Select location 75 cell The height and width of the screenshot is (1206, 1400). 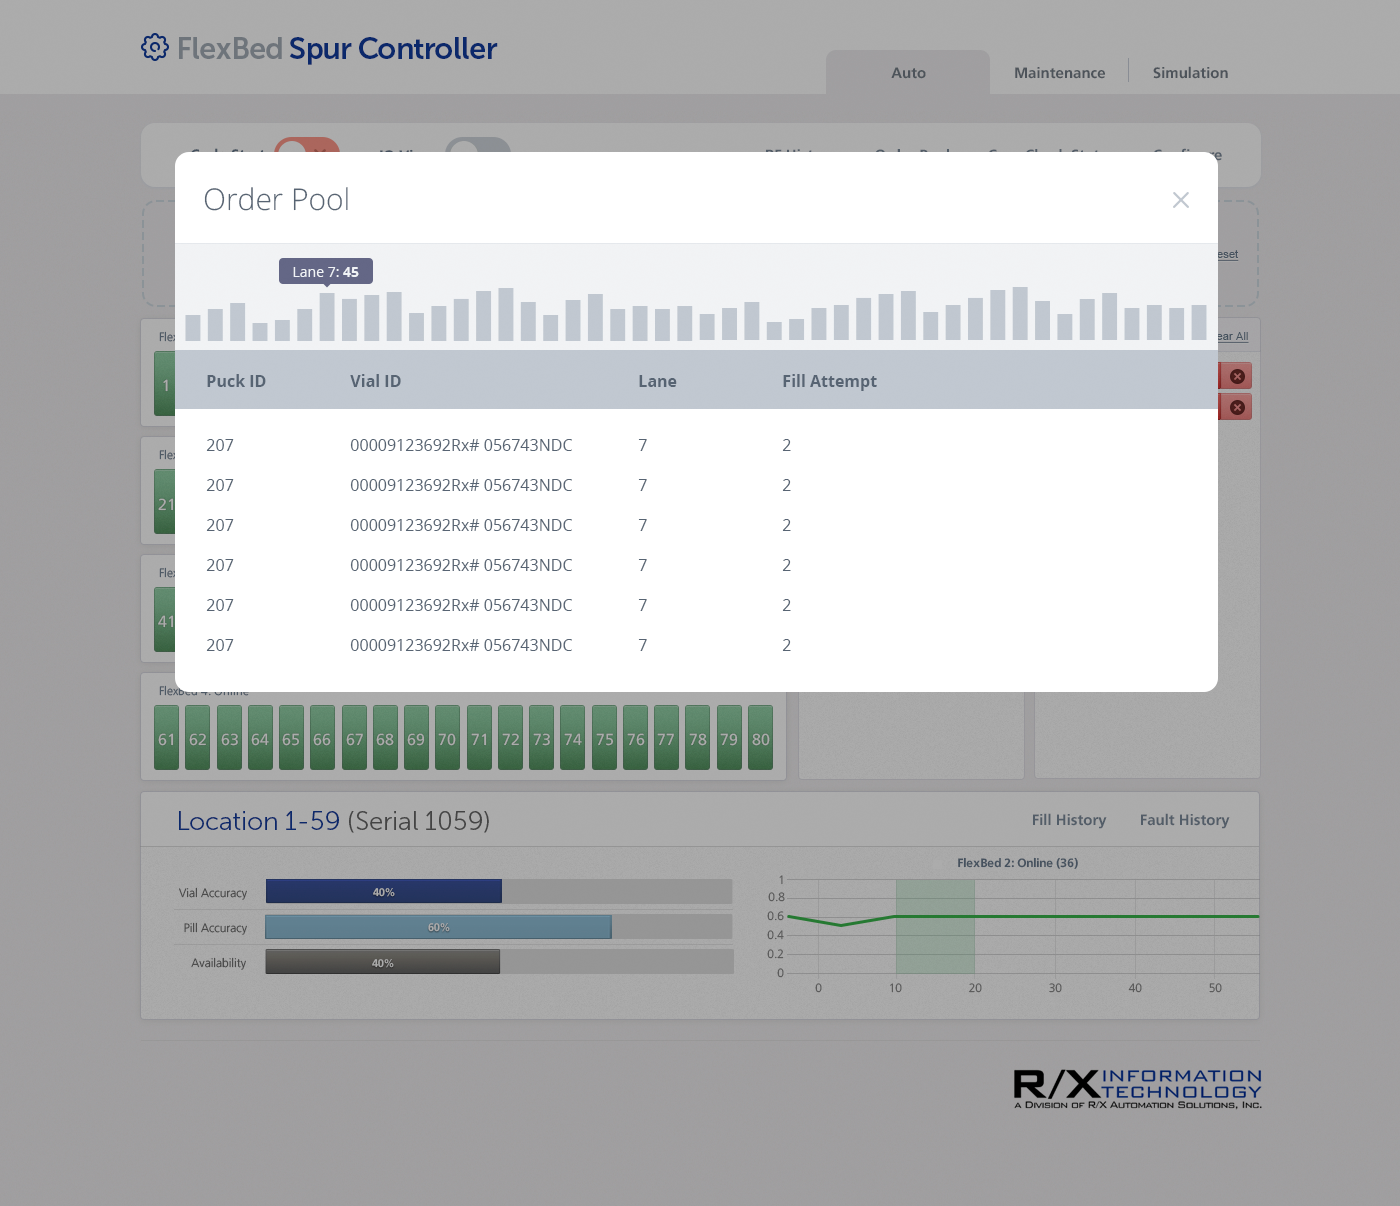[604, 738]
